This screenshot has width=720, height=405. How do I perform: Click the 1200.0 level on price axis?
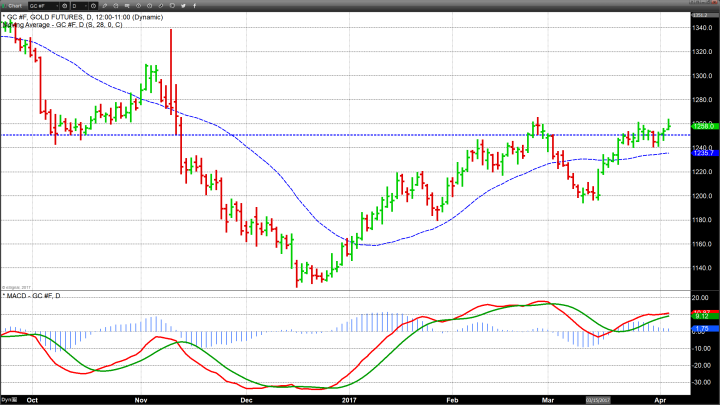(x=703, y=196)
